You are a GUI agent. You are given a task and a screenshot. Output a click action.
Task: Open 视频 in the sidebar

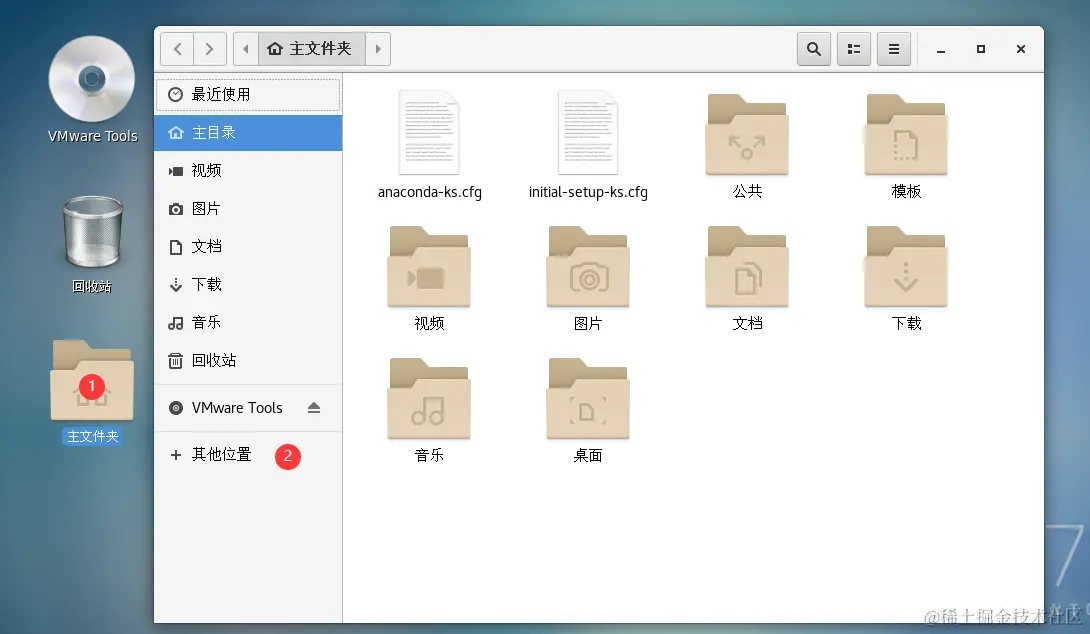click(x=248, y=170)
